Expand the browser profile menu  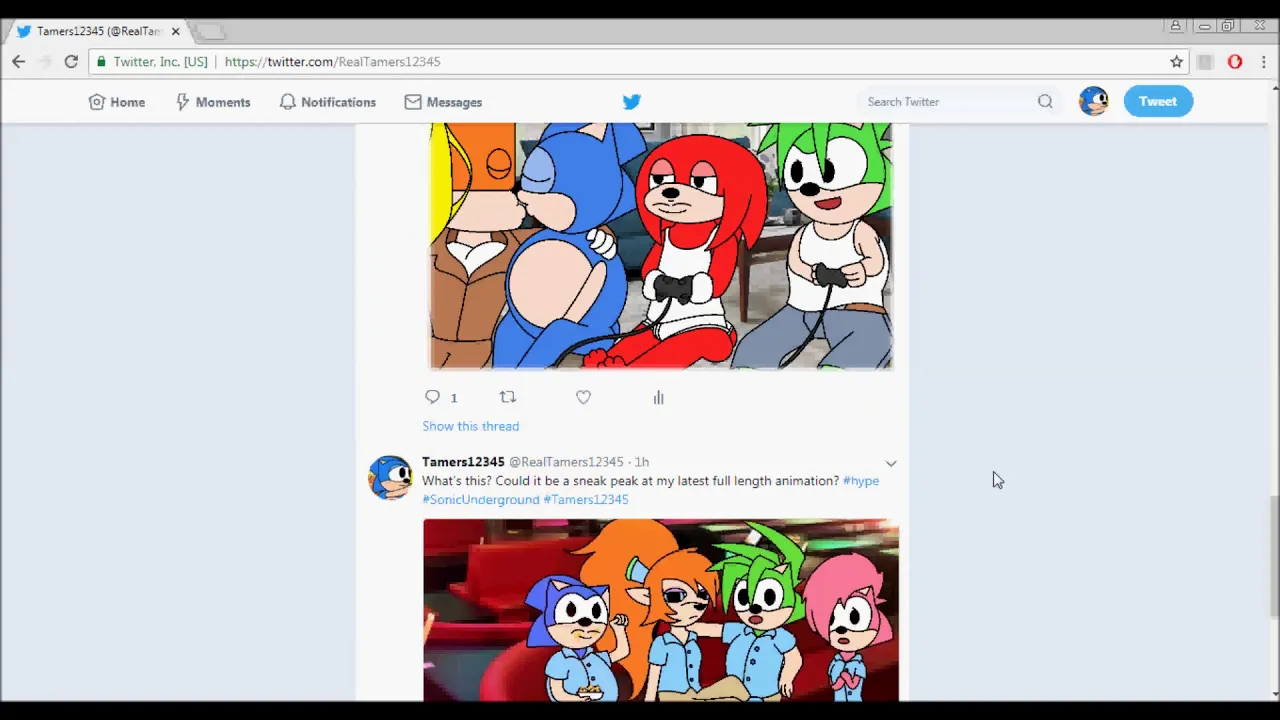tap(1175, 25)
